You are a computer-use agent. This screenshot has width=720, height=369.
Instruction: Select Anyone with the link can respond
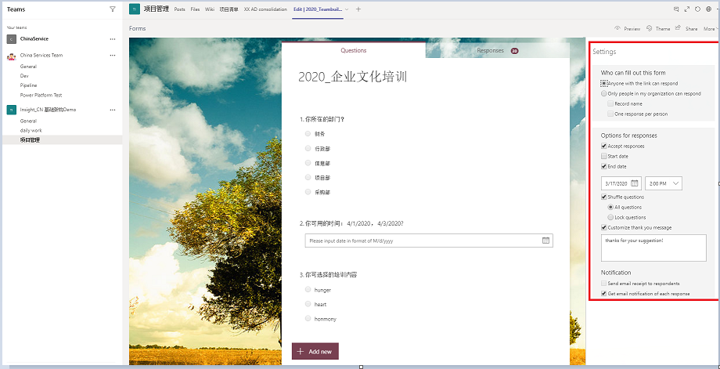[603, 84]
